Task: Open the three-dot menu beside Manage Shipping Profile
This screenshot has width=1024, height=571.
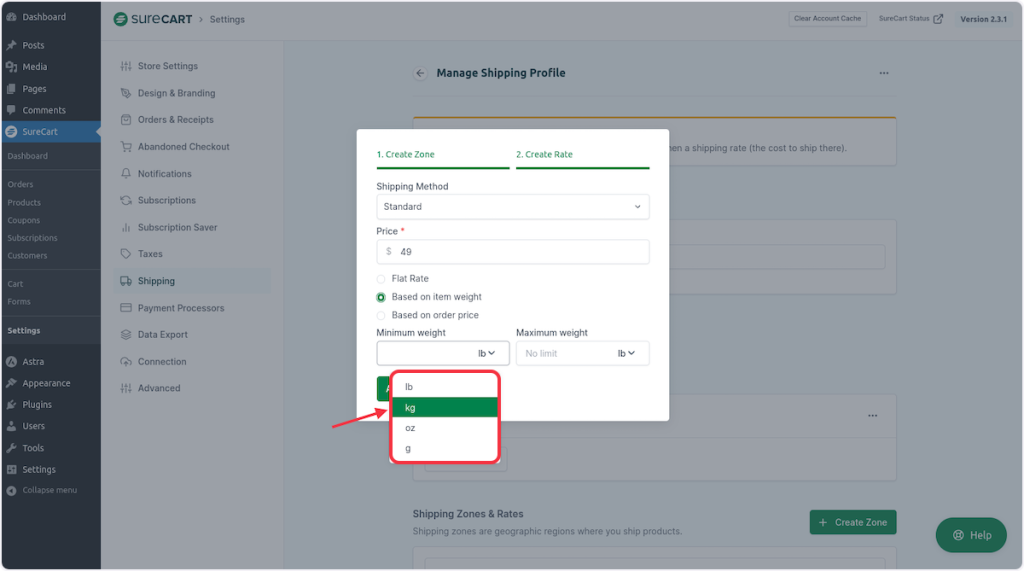Action: (884, 73)
